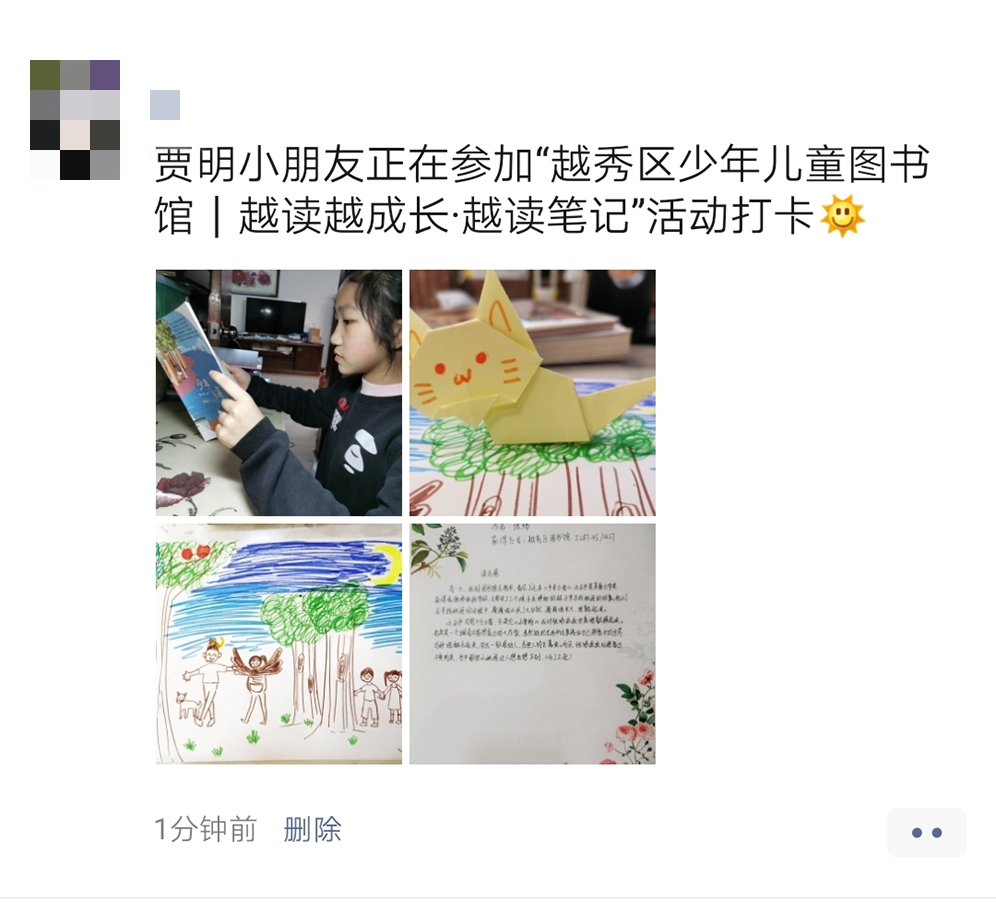
Task: Open the blurred username next to the avatar
Action: pos(165,105)
